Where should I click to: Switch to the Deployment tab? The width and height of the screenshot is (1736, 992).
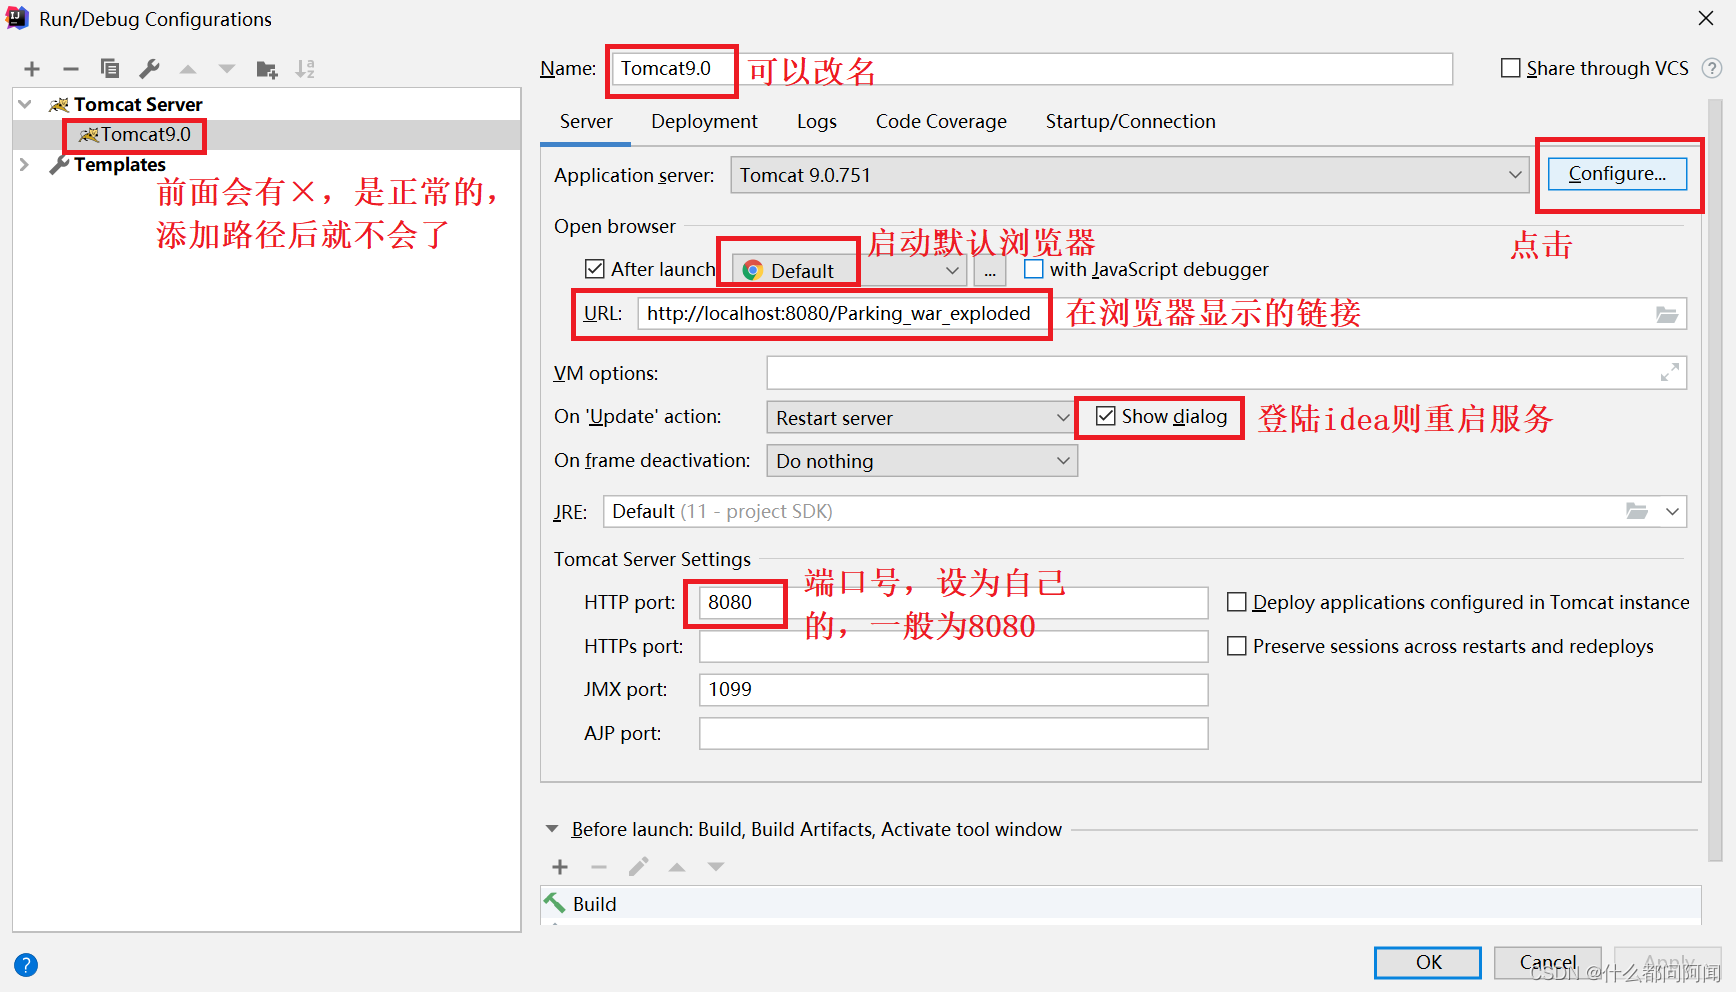pyautogui.click(x=704, y=121)
